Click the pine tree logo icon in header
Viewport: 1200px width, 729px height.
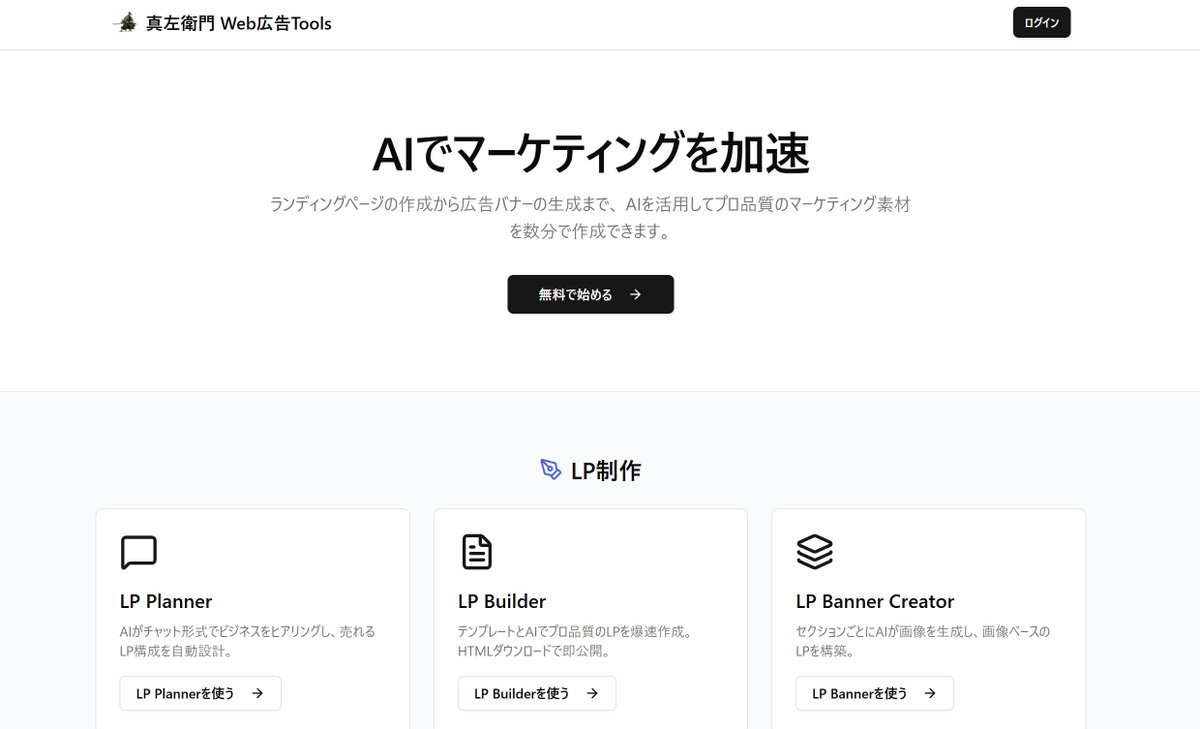pos(126,22)
